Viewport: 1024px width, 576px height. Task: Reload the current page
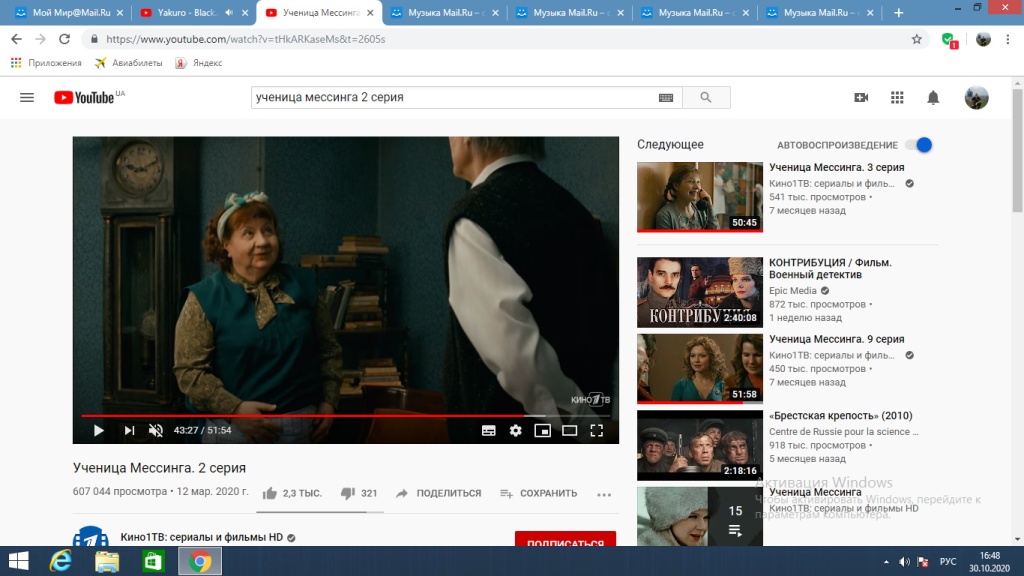pos(64,39)
